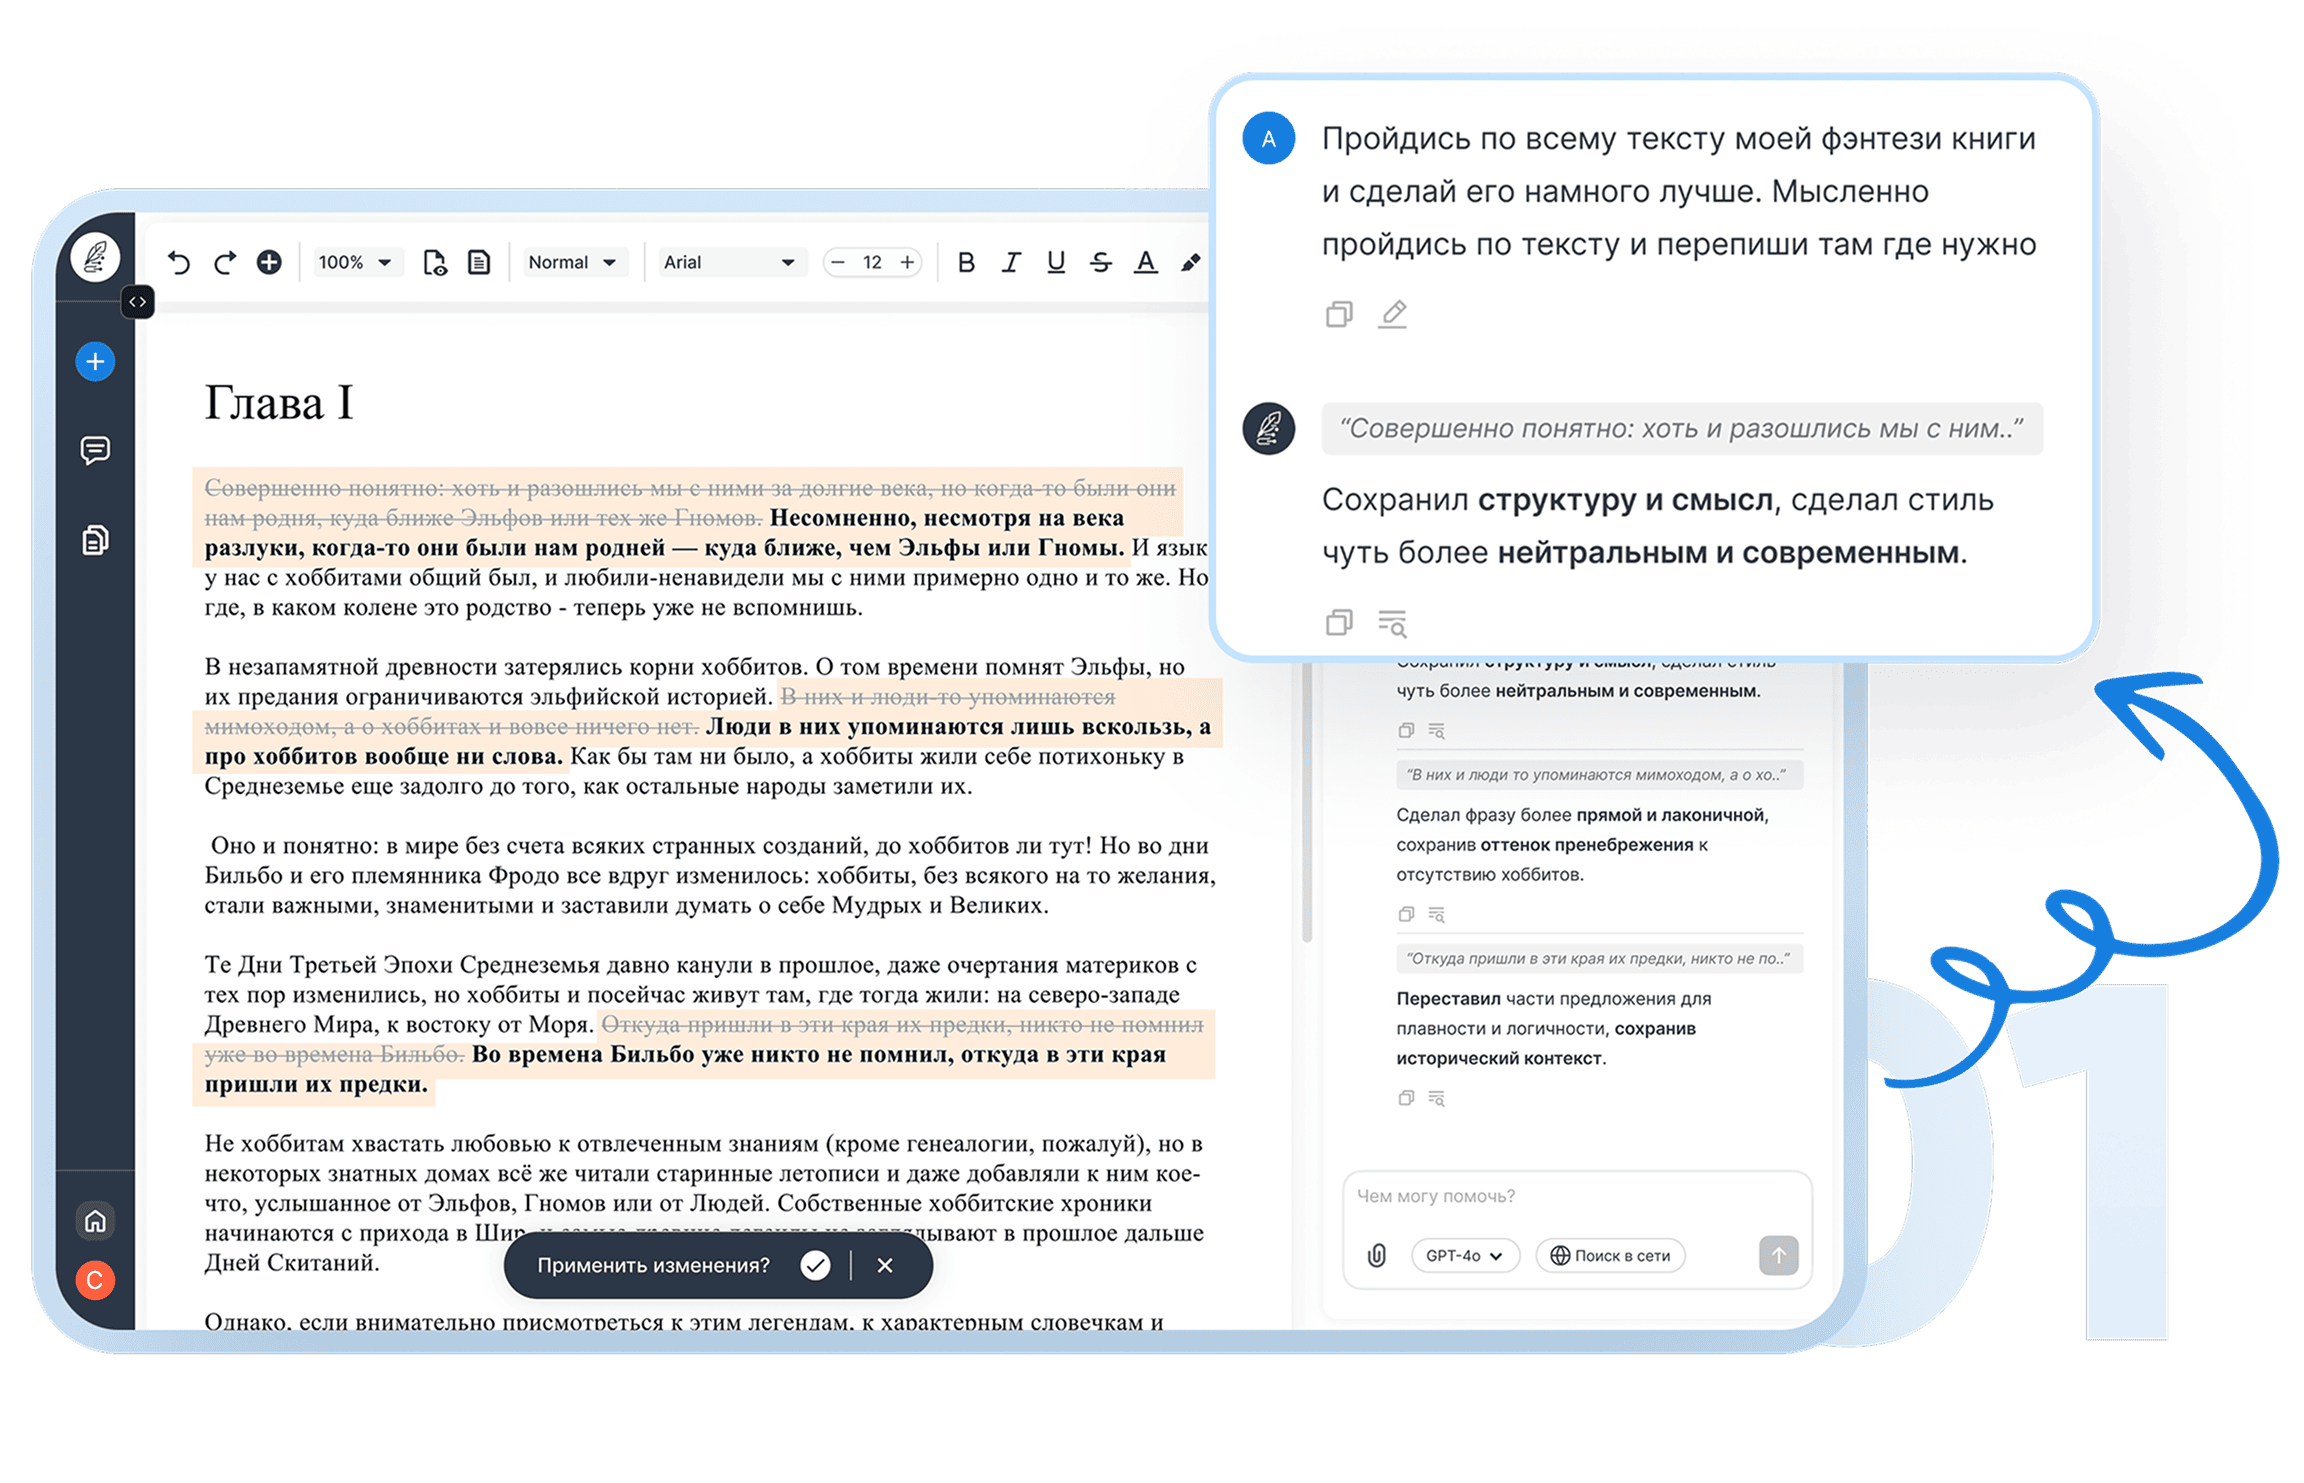Screen dimensions: 2304x1483
Task: Copy the assistant reply in the popup
Action: click(x=1339, y=622)
